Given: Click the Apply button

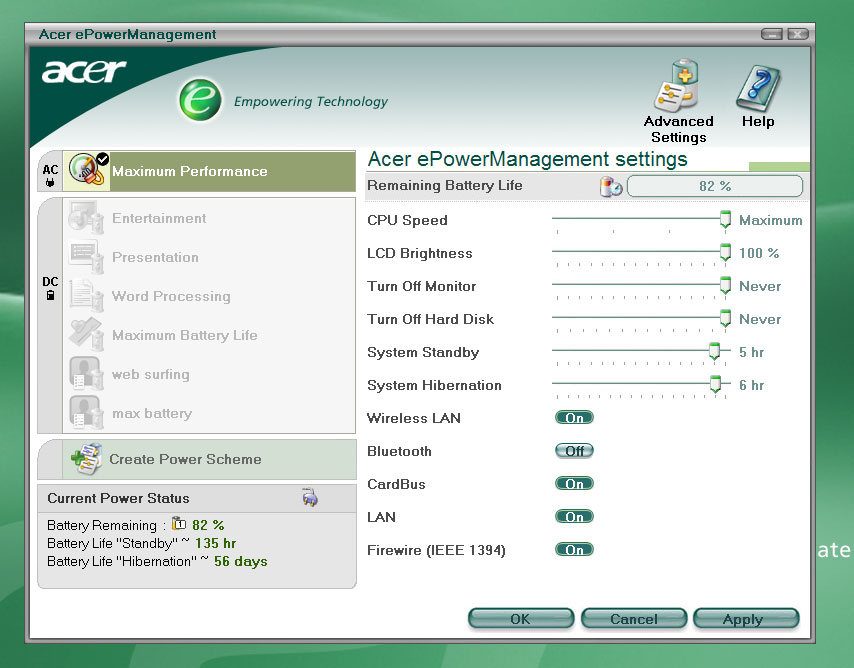Looking at the screenshot, I should 746,619.
